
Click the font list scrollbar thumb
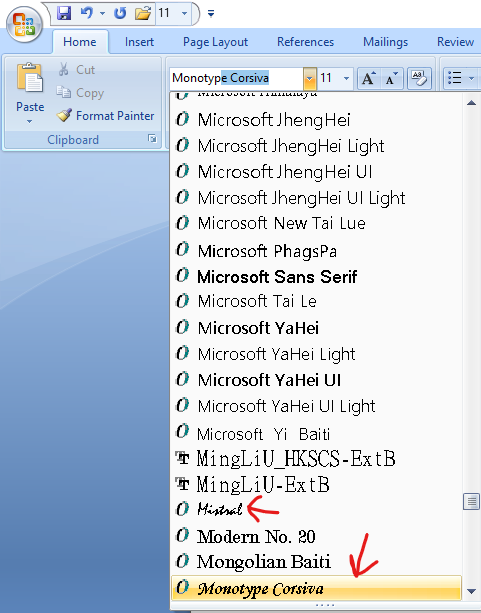pos(471,501)
